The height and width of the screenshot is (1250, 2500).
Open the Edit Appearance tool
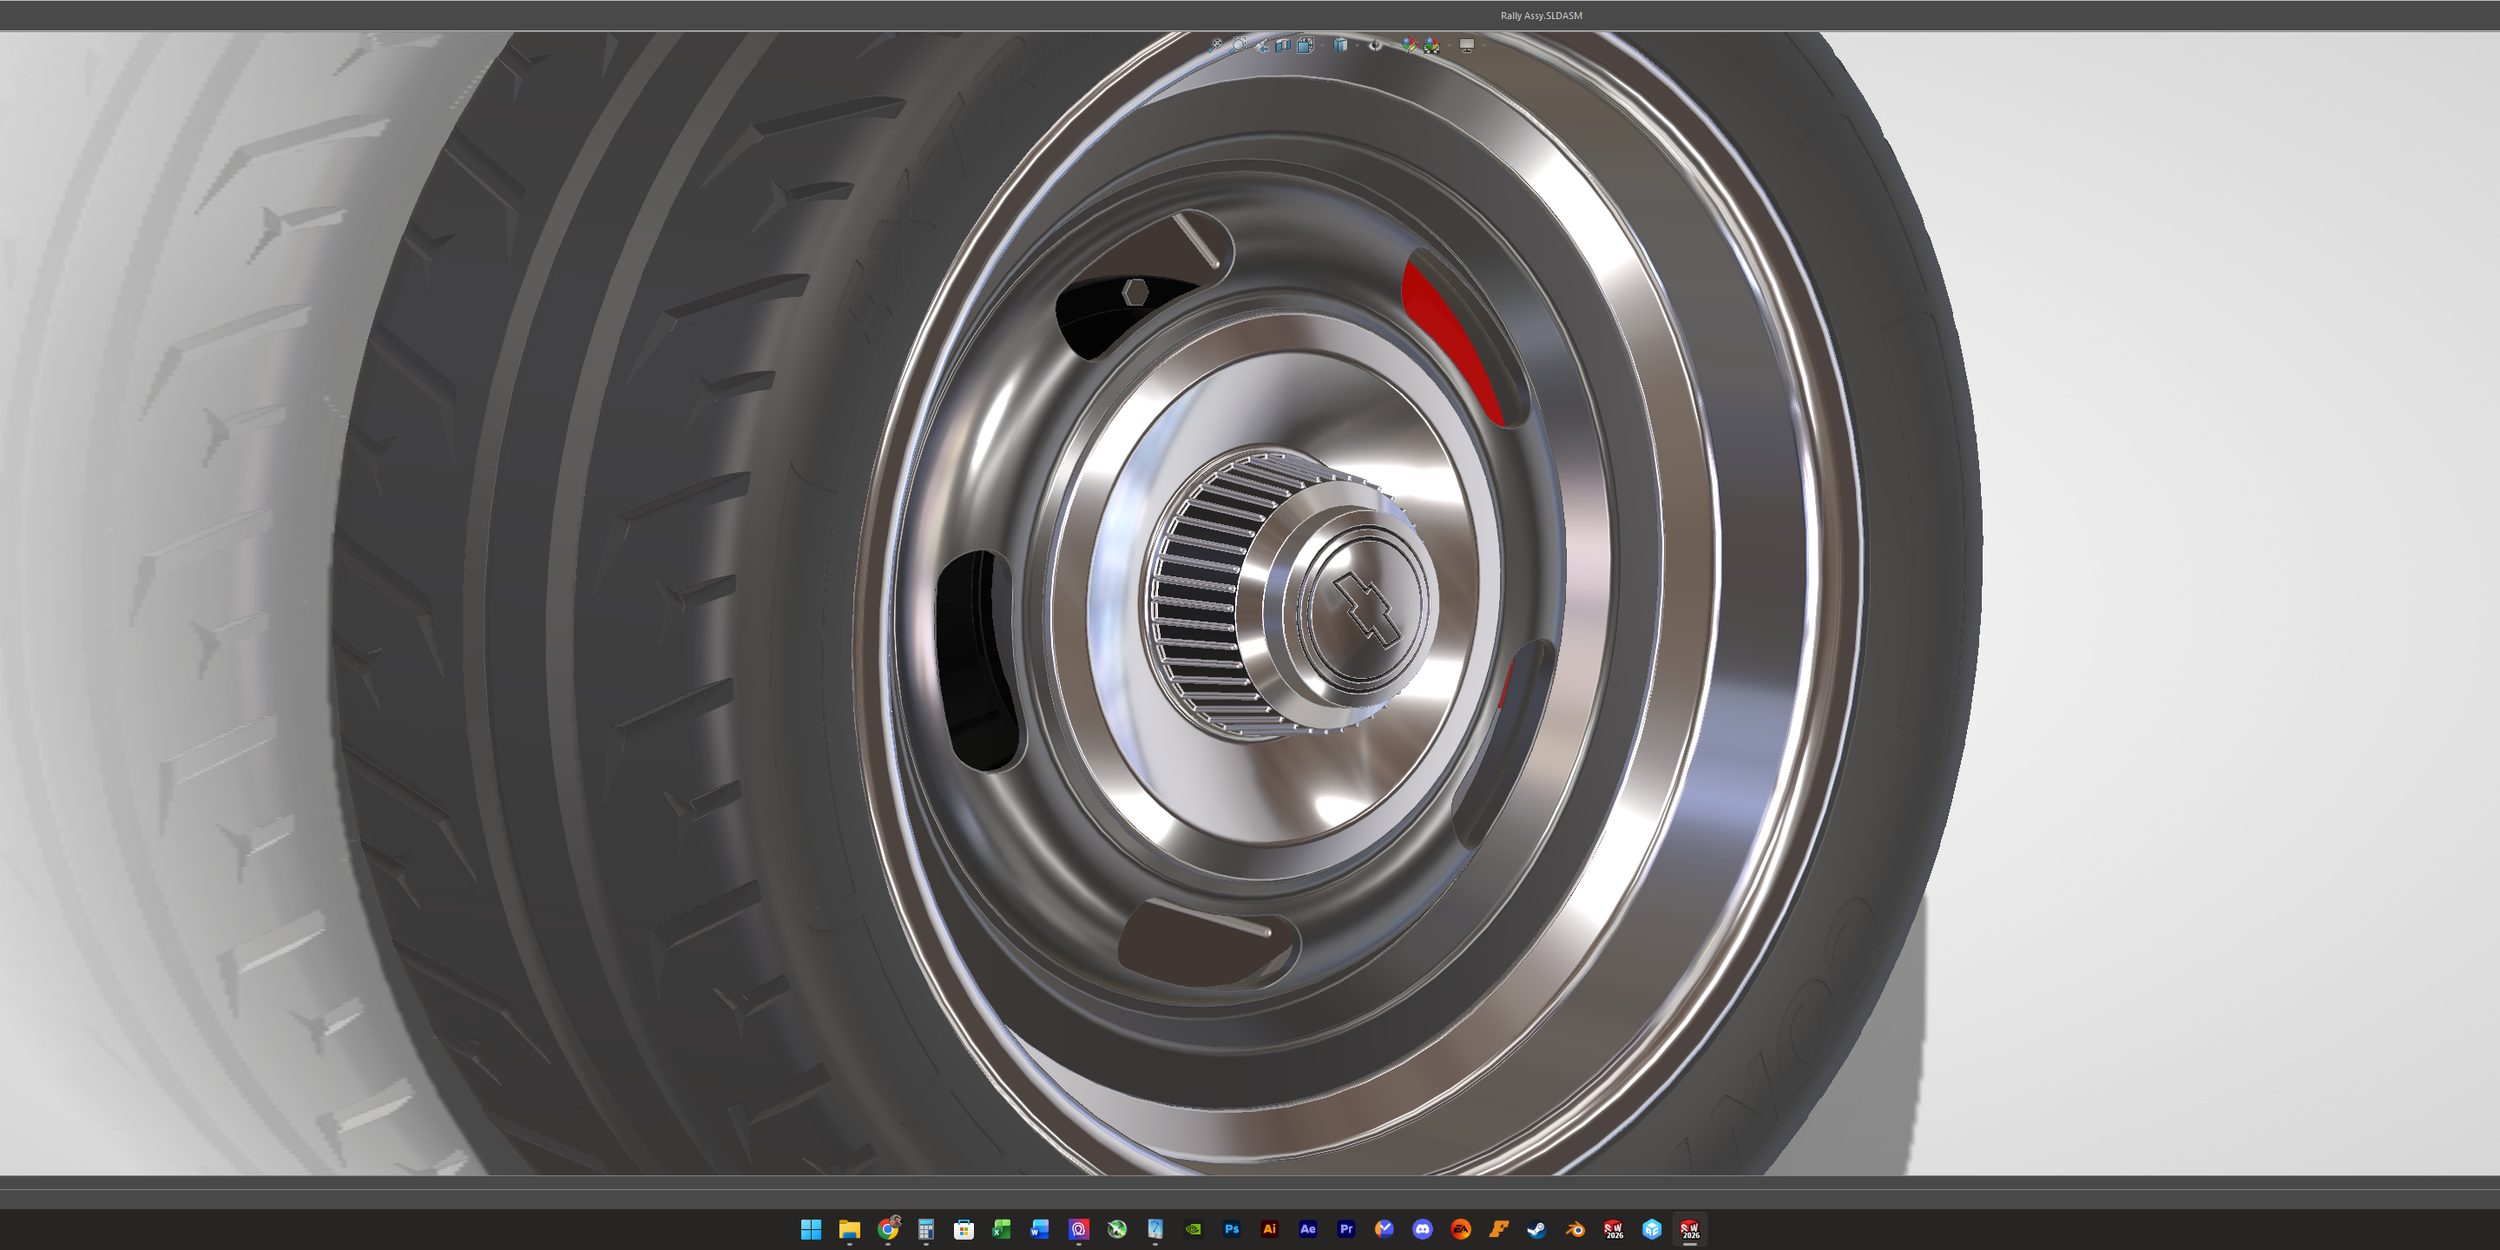point(1410,45)
